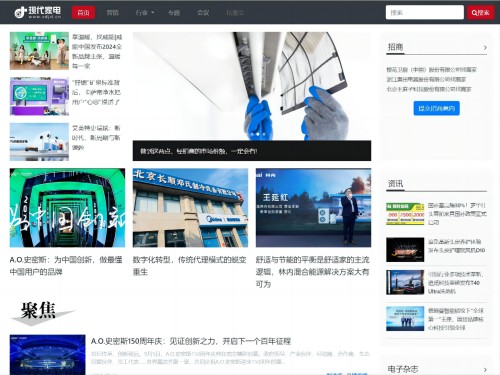Viewport: 500px width, 375px height.
Task: Open the 资讯 section heading
Action: [395, 183]
